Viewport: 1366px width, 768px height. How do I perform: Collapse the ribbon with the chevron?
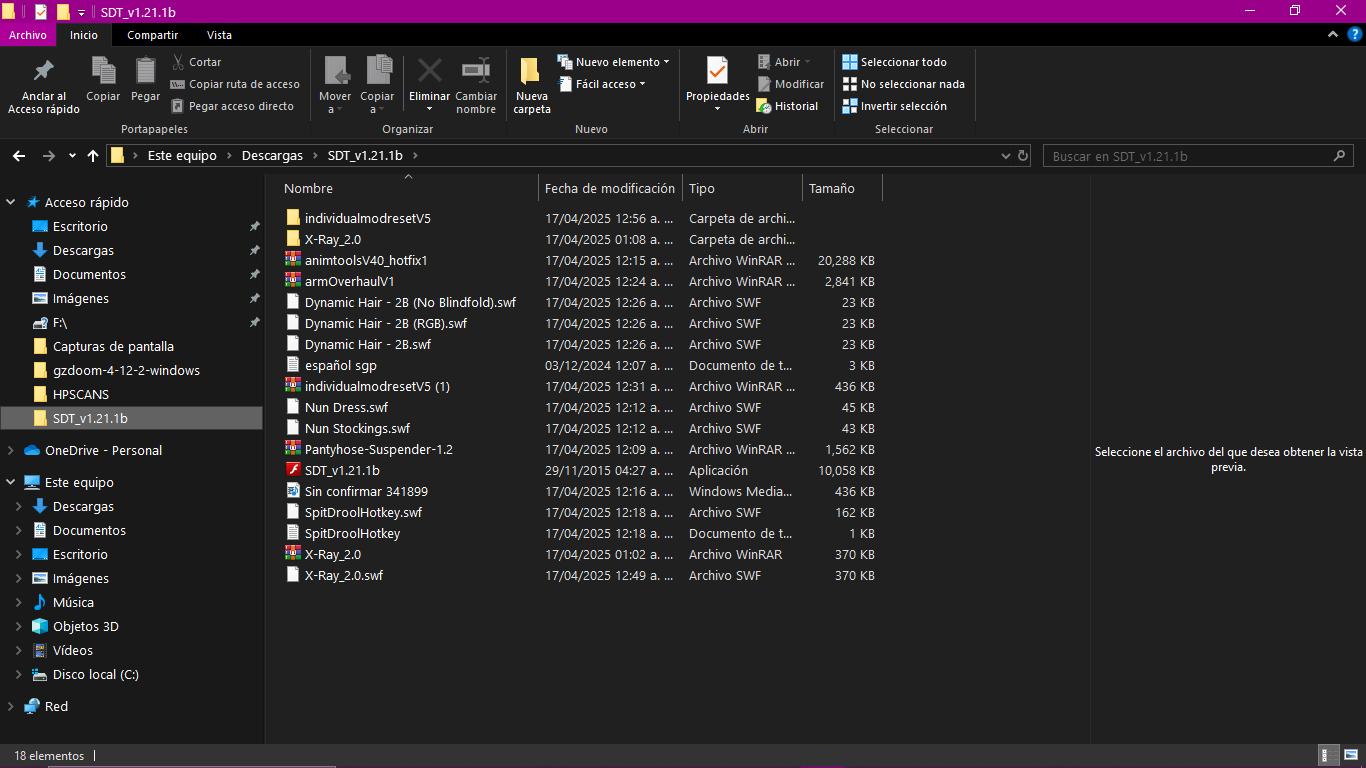pos(1333,35)
